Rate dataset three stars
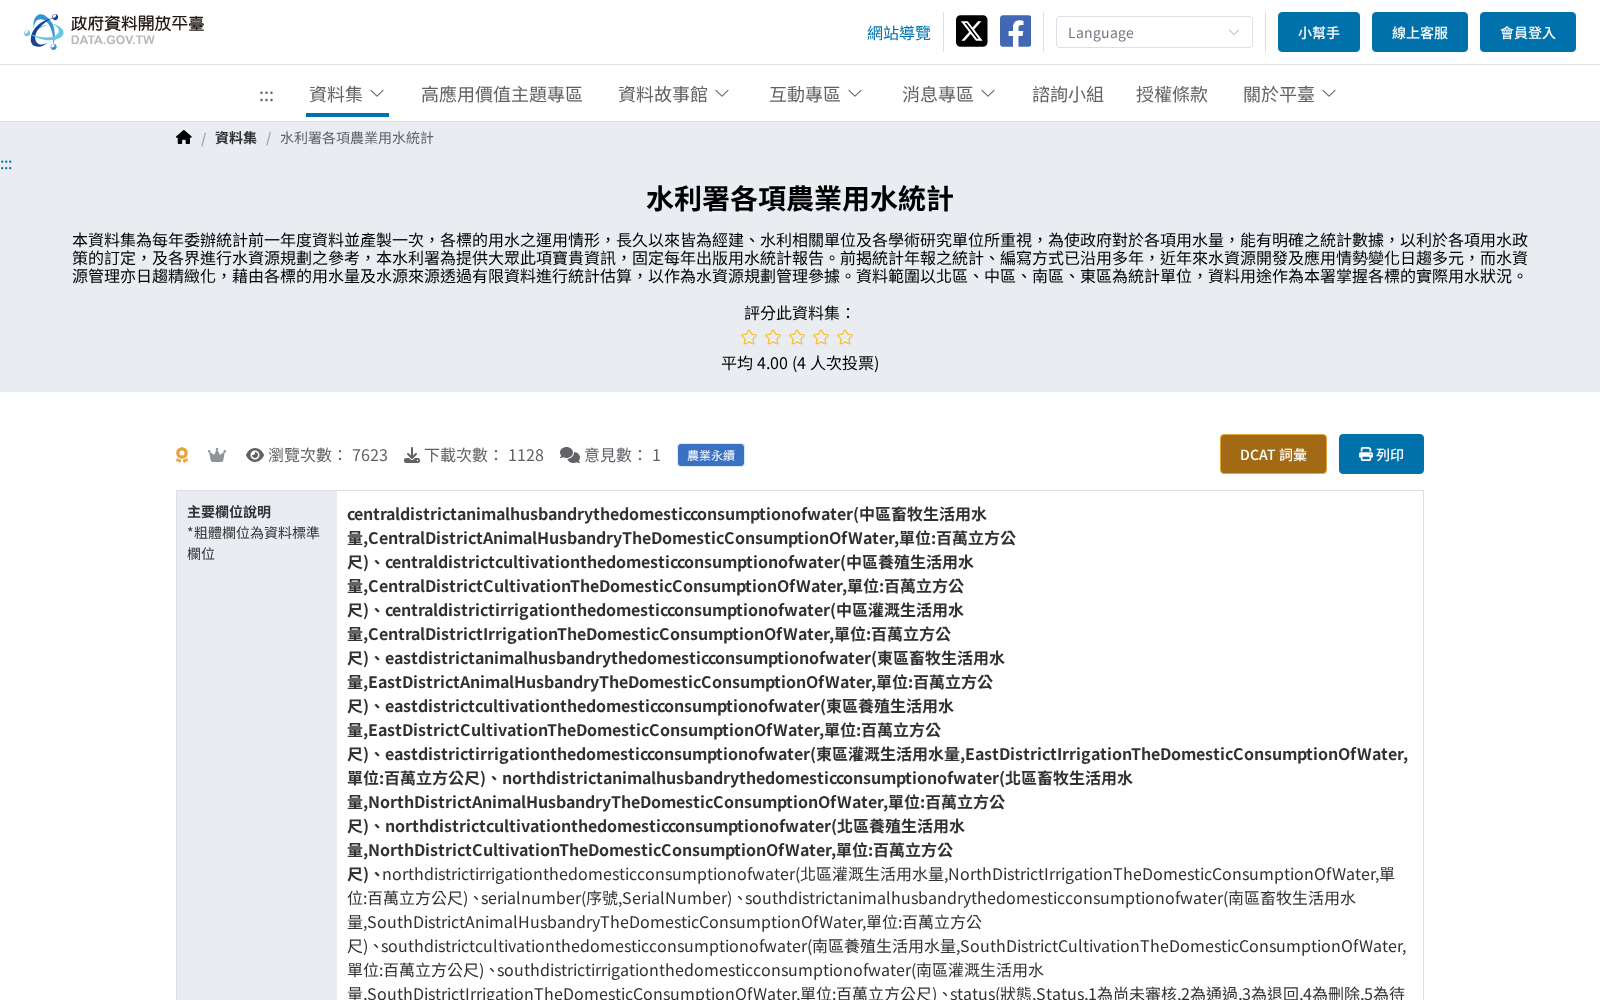1600x1000 pixels. [x=797, y=337]
